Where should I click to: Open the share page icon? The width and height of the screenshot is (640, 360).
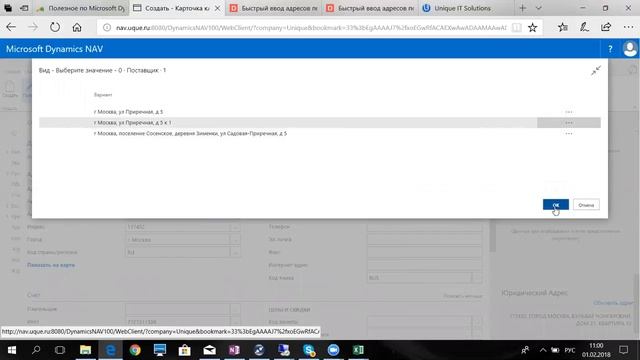coord(606,27)
